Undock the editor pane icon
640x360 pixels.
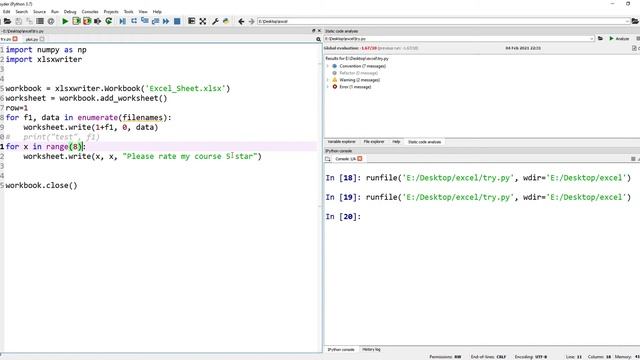[313, 31]
